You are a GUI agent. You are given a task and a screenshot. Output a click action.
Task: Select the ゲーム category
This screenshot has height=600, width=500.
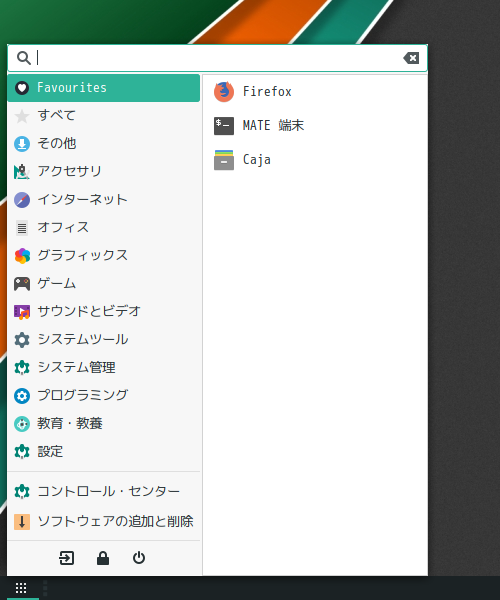coord(103,284)
